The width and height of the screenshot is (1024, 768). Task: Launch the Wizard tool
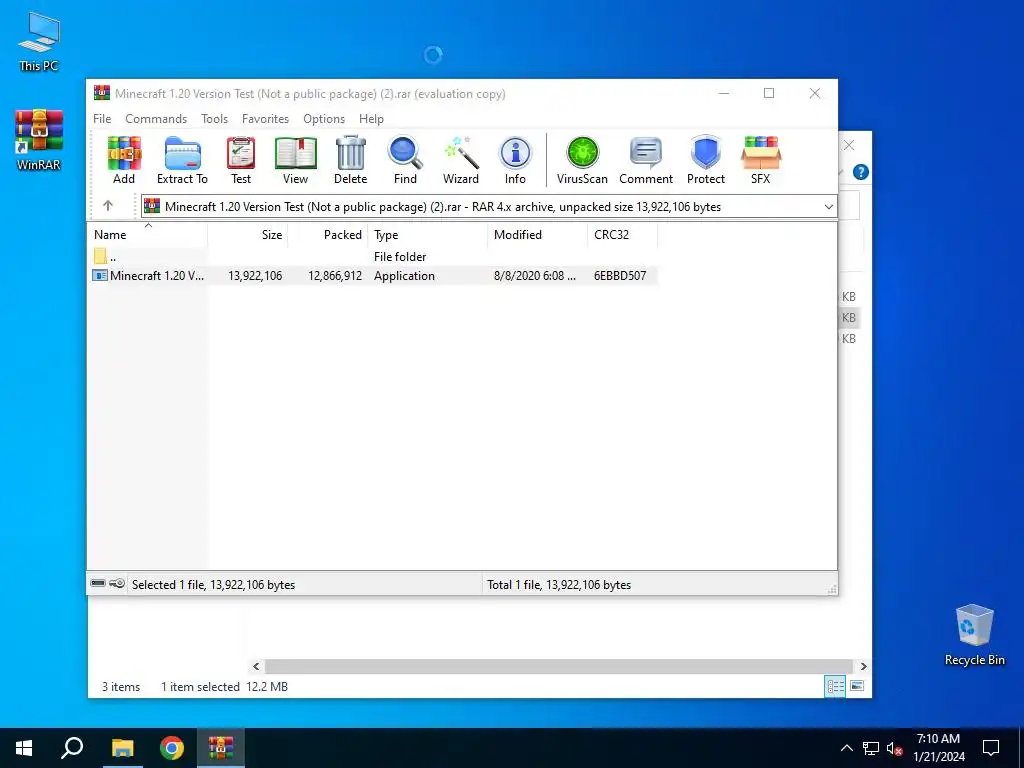[460, 160]
